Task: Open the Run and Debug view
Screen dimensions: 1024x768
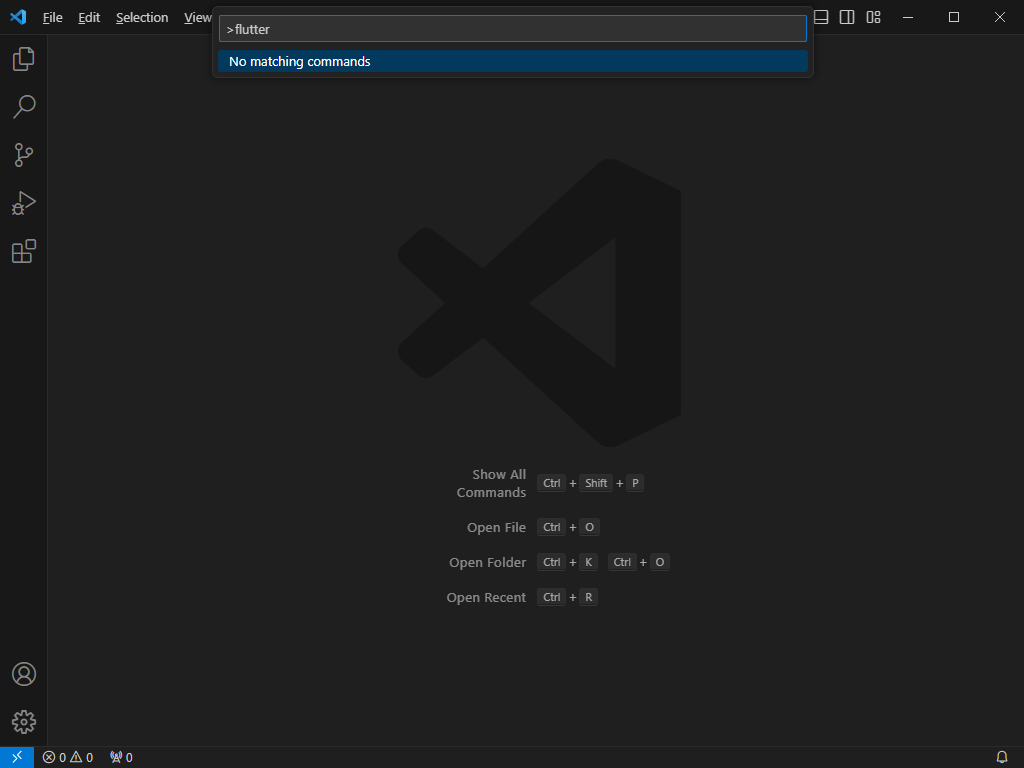Action: click(x=24, y=203)
